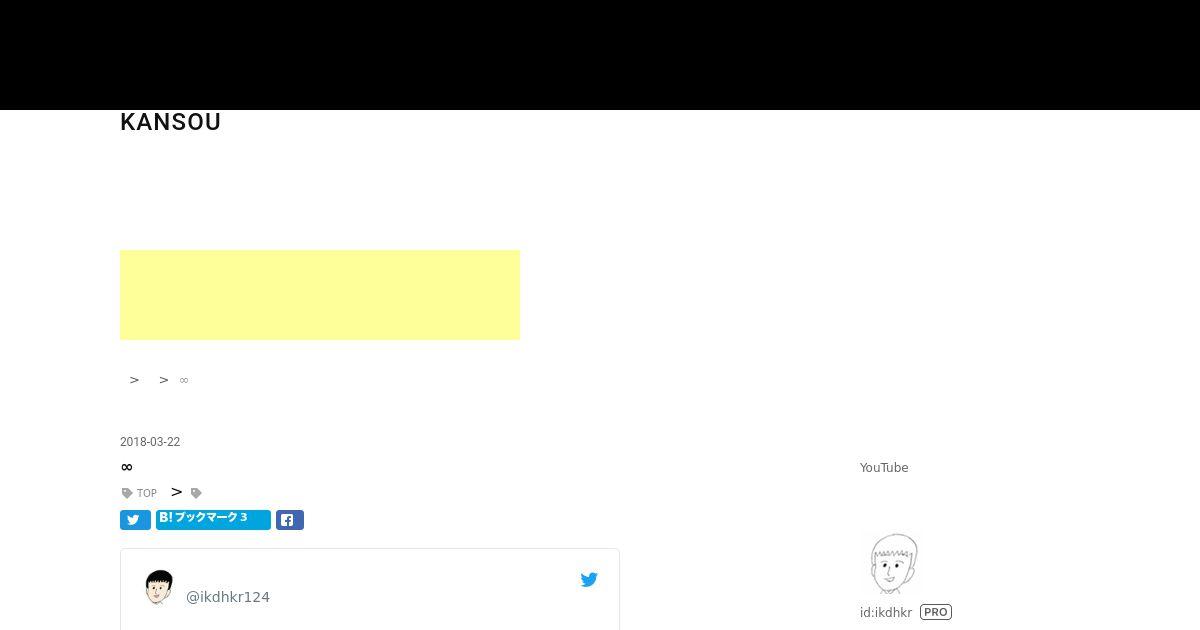The image size is (1200, 630).
Task: Click the second tag icon after the arrow
Action: point(196,493)
